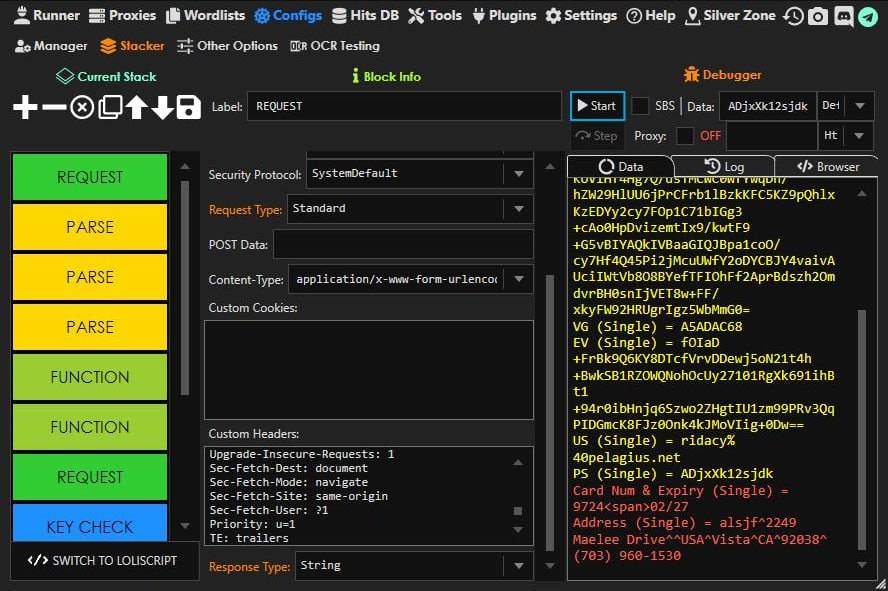Viewport: 888px width, 591px height.
Task: Move the selected block up
Action: point(137,107)
